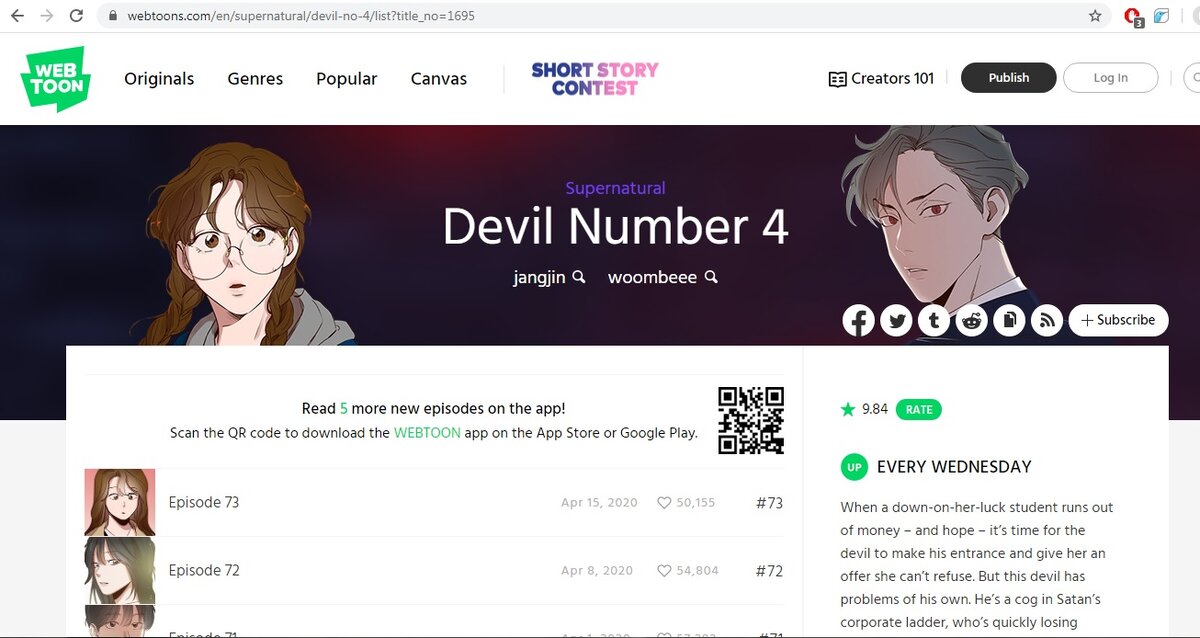Screen dimensions: 1200x638
Task: Click the green RATE button
Action: 919,409
